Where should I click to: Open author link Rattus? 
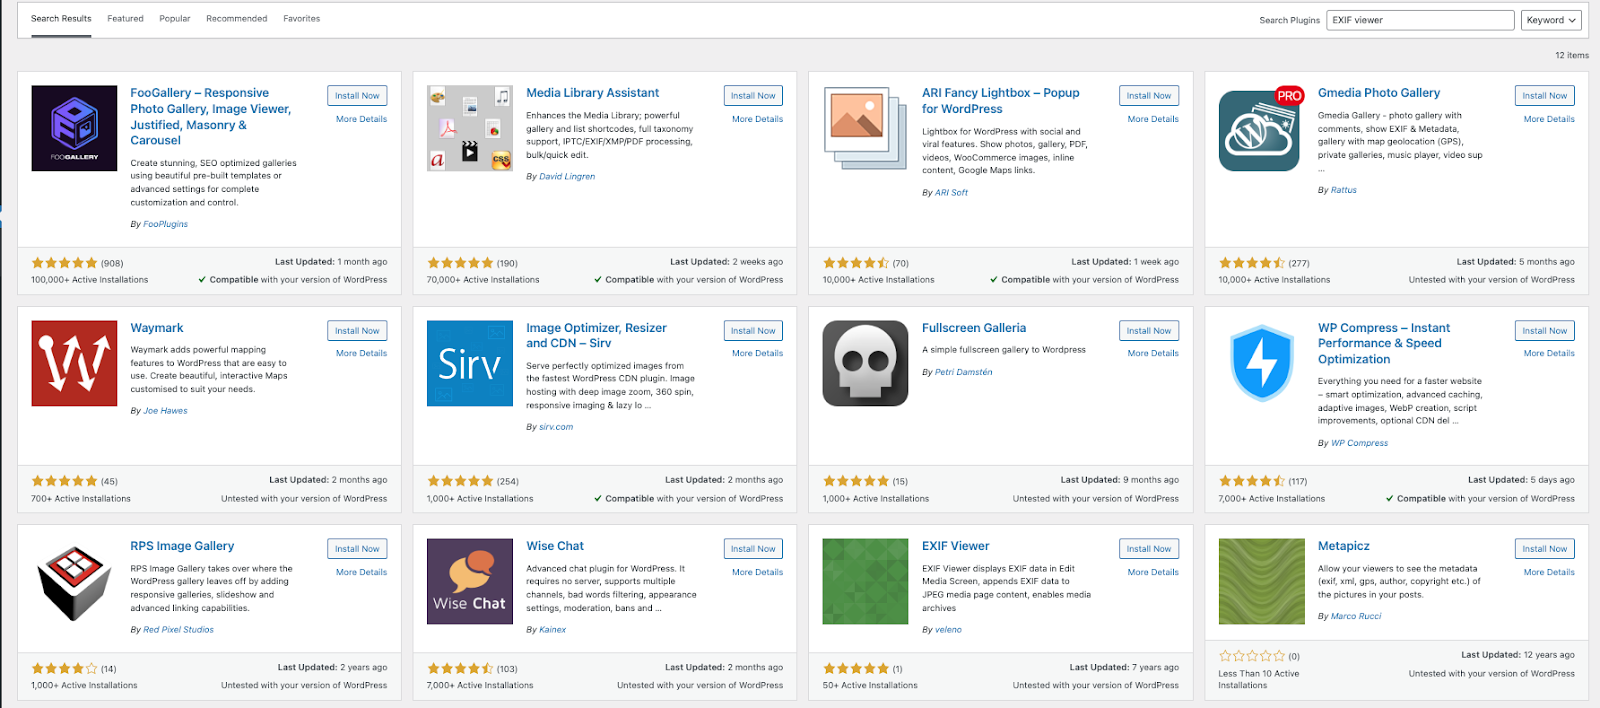pyautogui.click(x=1343, y=190)
